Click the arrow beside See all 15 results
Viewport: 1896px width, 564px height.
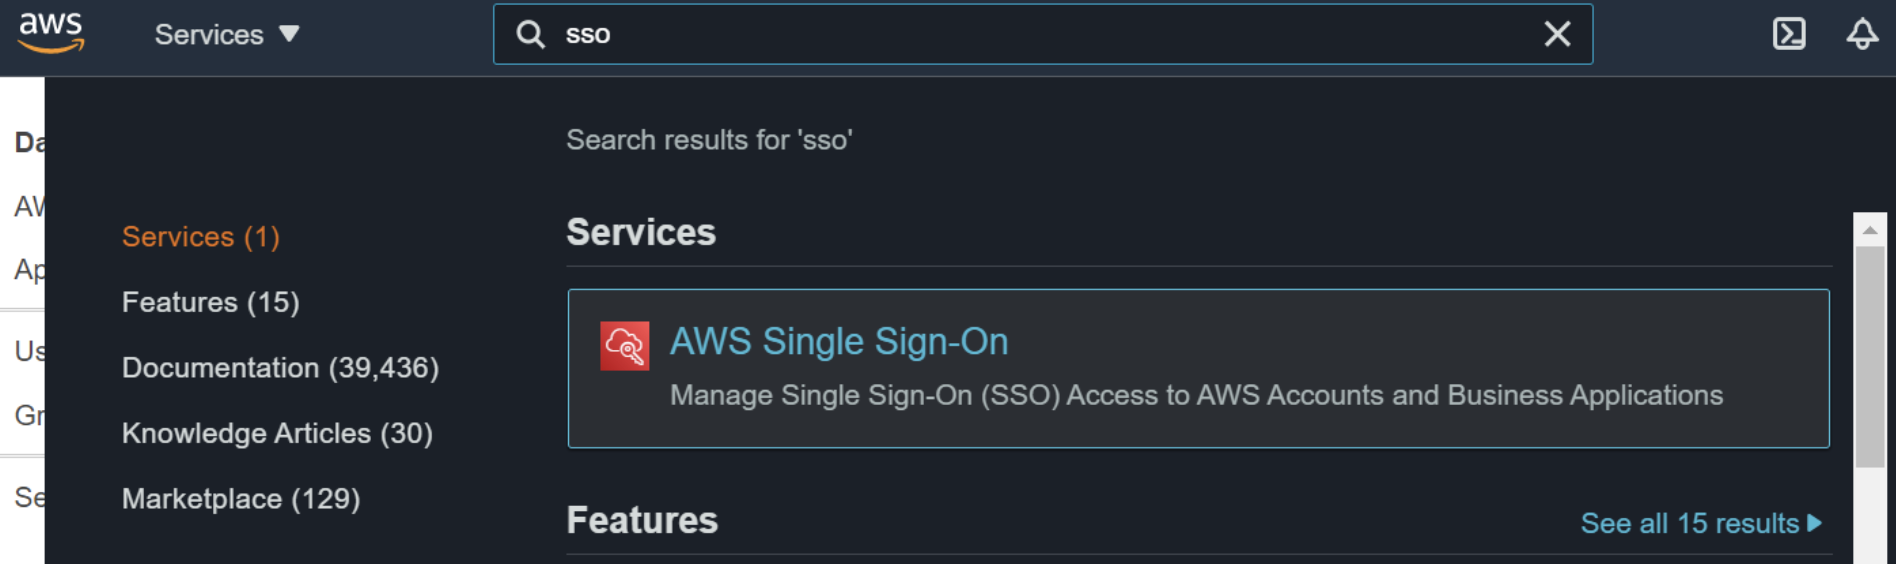click(x=1815, y=523)
